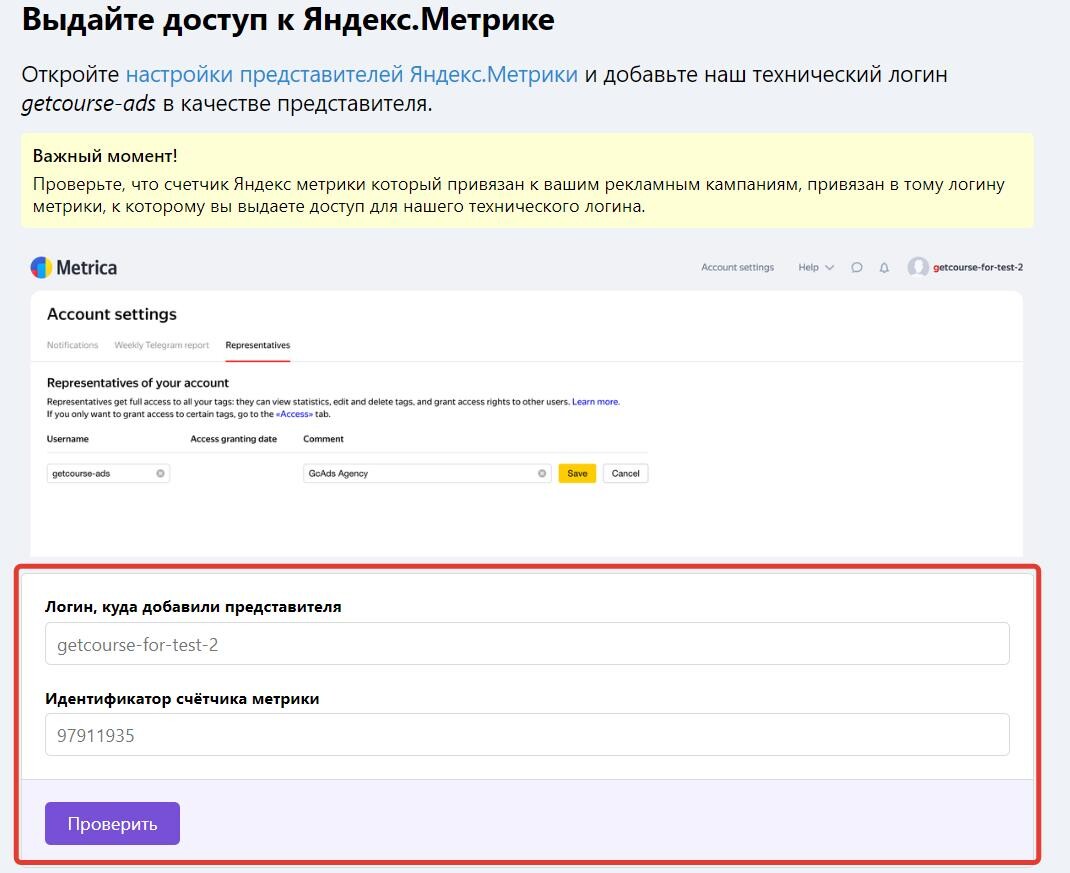Viewport: 1070px width, 873px height.
Task: Click the user avatar icon
Action: pos(918,267)
